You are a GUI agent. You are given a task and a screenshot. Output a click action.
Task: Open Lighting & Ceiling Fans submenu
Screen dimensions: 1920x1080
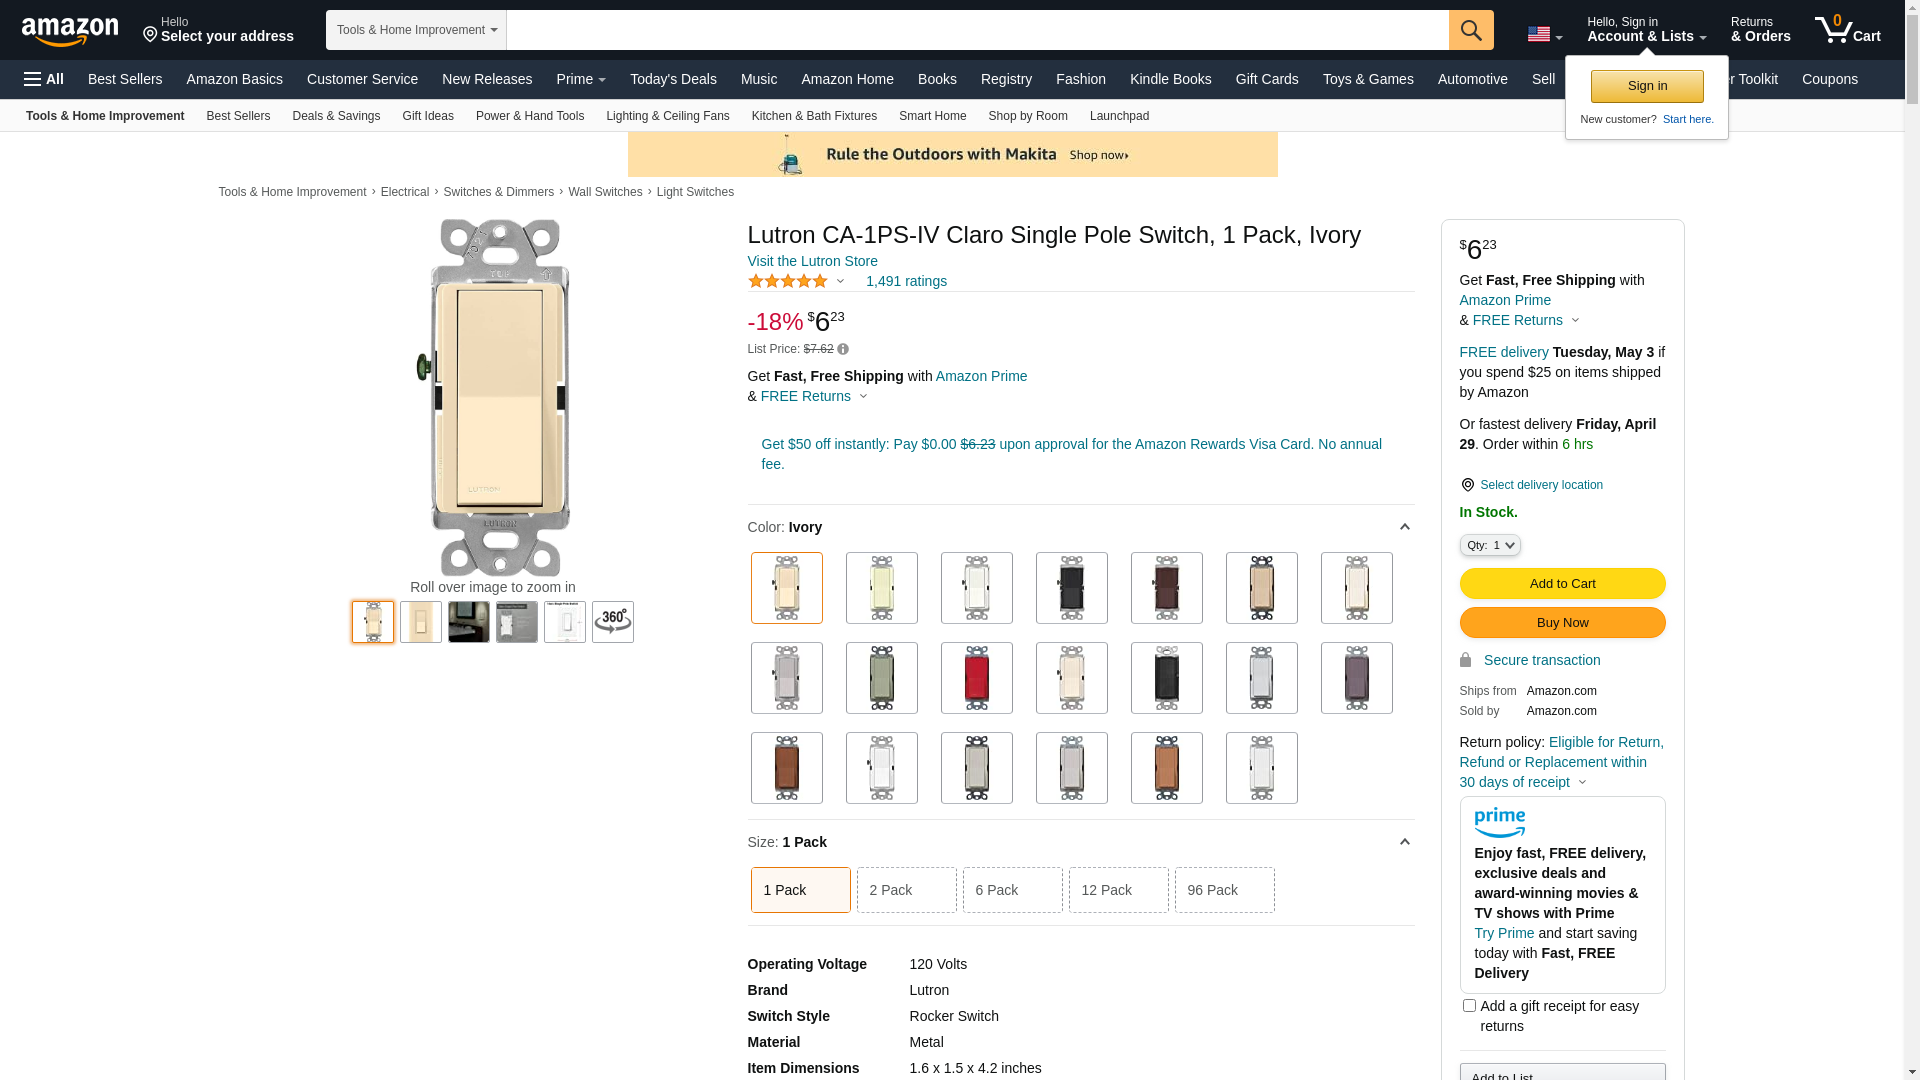[x=667, y=116]
